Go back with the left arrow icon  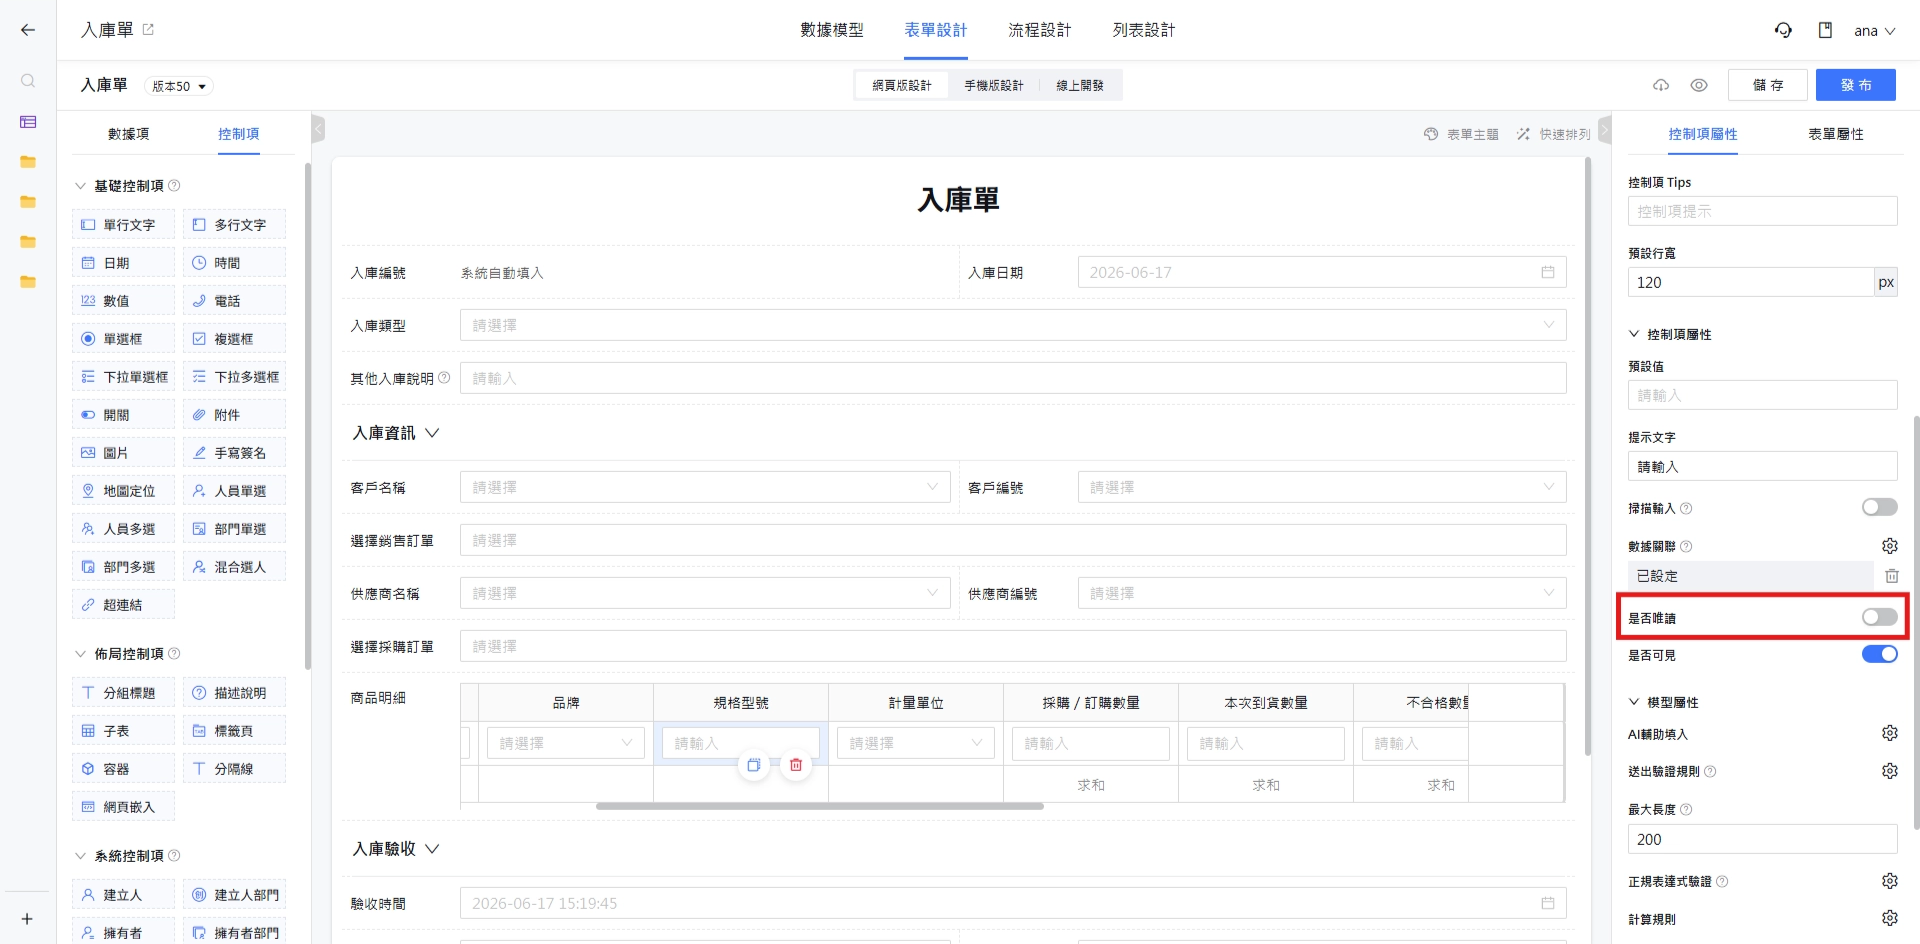coord(28,30)
